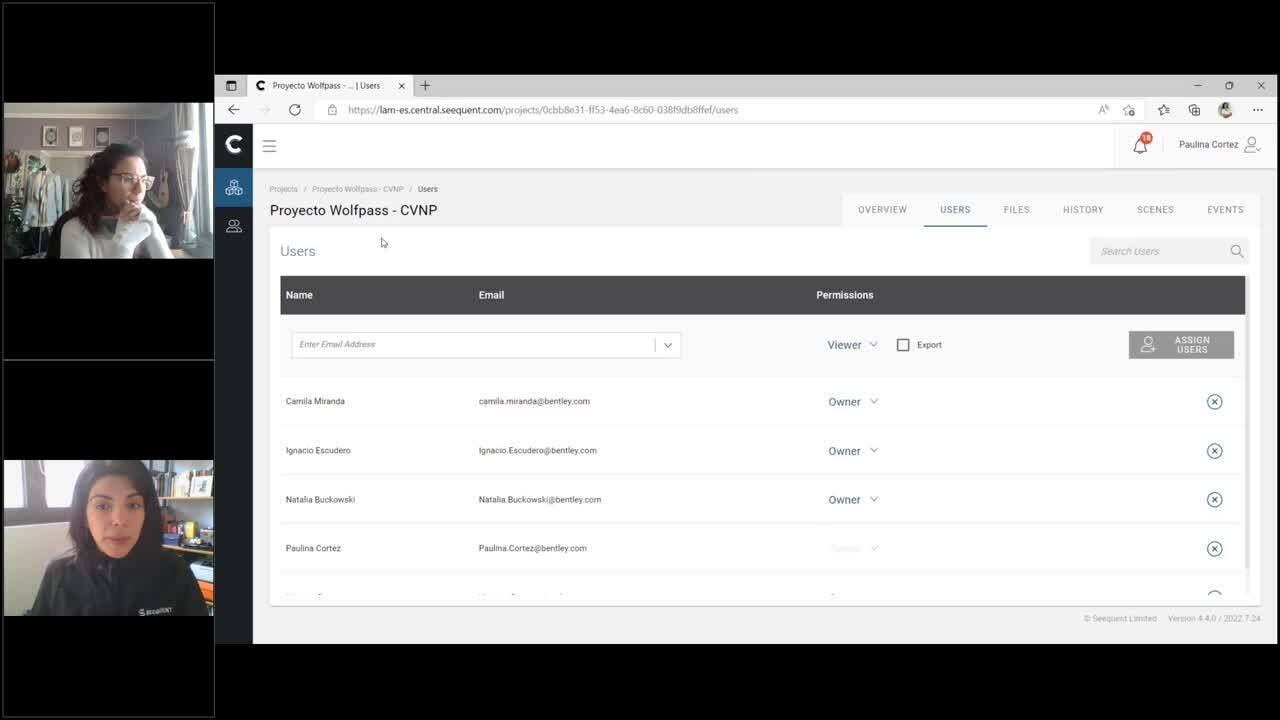Image resolution: width=1280 pixels, height=720 pixels.
Task: Open the Projects section in the sidebar
Action: pyautogui.click(x=234, y=188)
